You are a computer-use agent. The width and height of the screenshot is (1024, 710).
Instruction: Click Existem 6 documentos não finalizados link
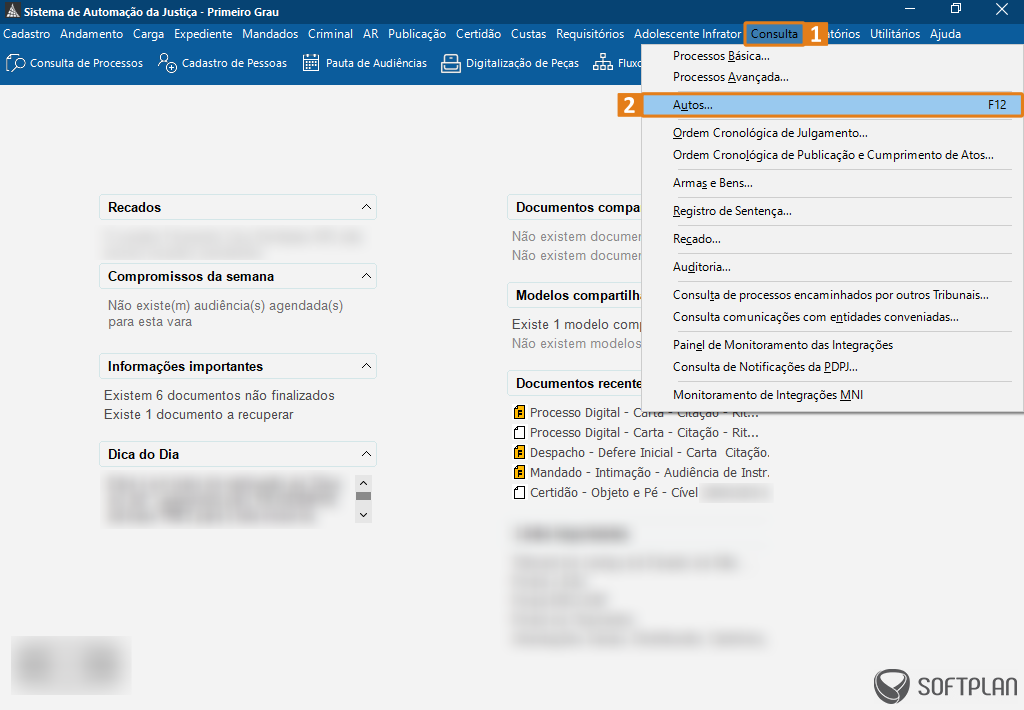pyautogui.click(x=219, y=396)
